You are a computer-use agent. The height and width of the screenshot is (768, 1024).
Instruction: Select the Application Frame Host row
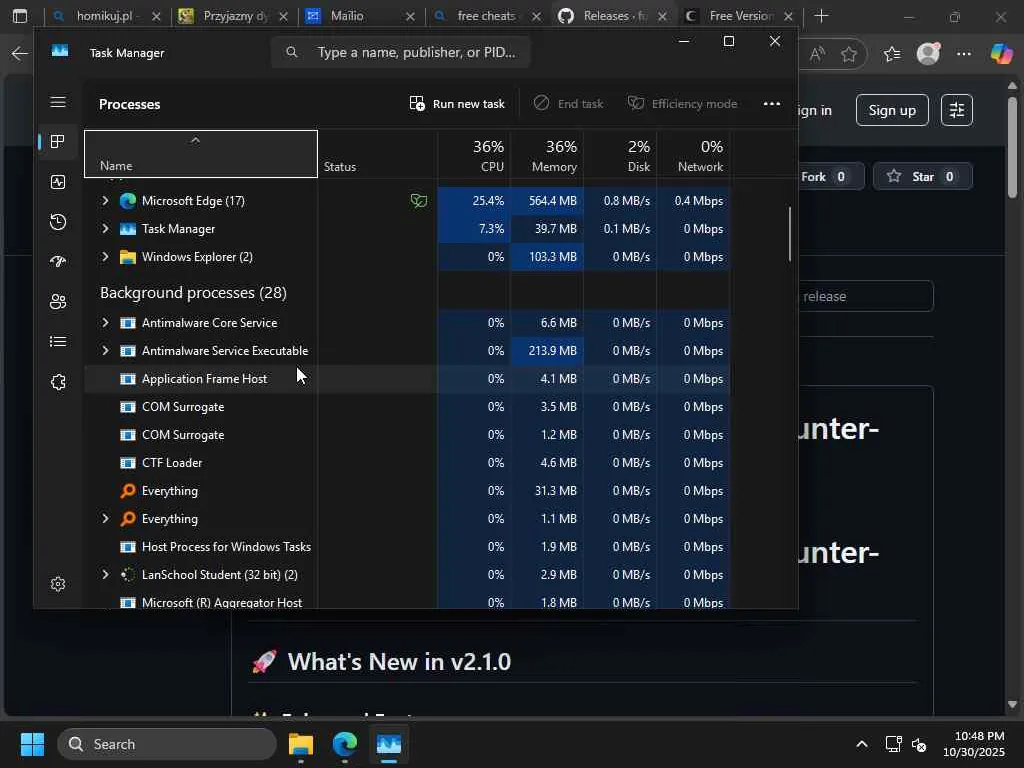click(407, 379)
